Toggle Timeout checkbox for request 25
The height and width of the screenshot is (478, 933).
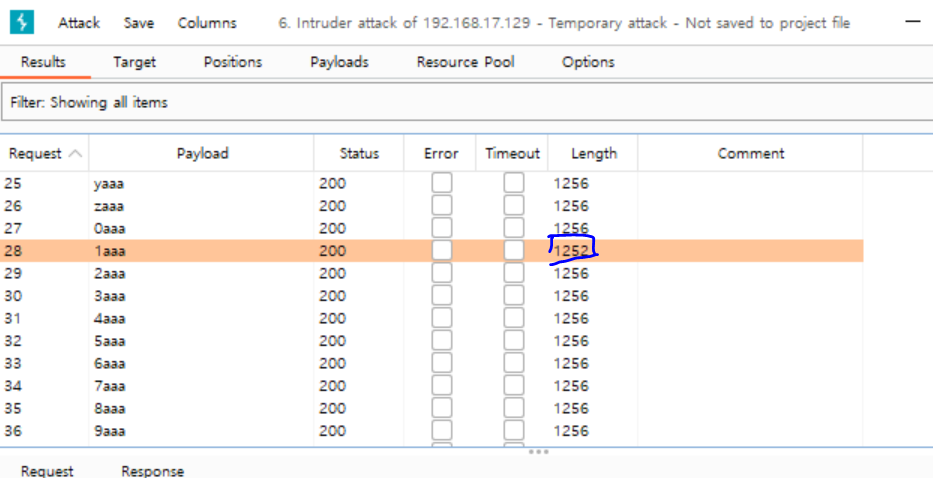[x=514, y=183]
